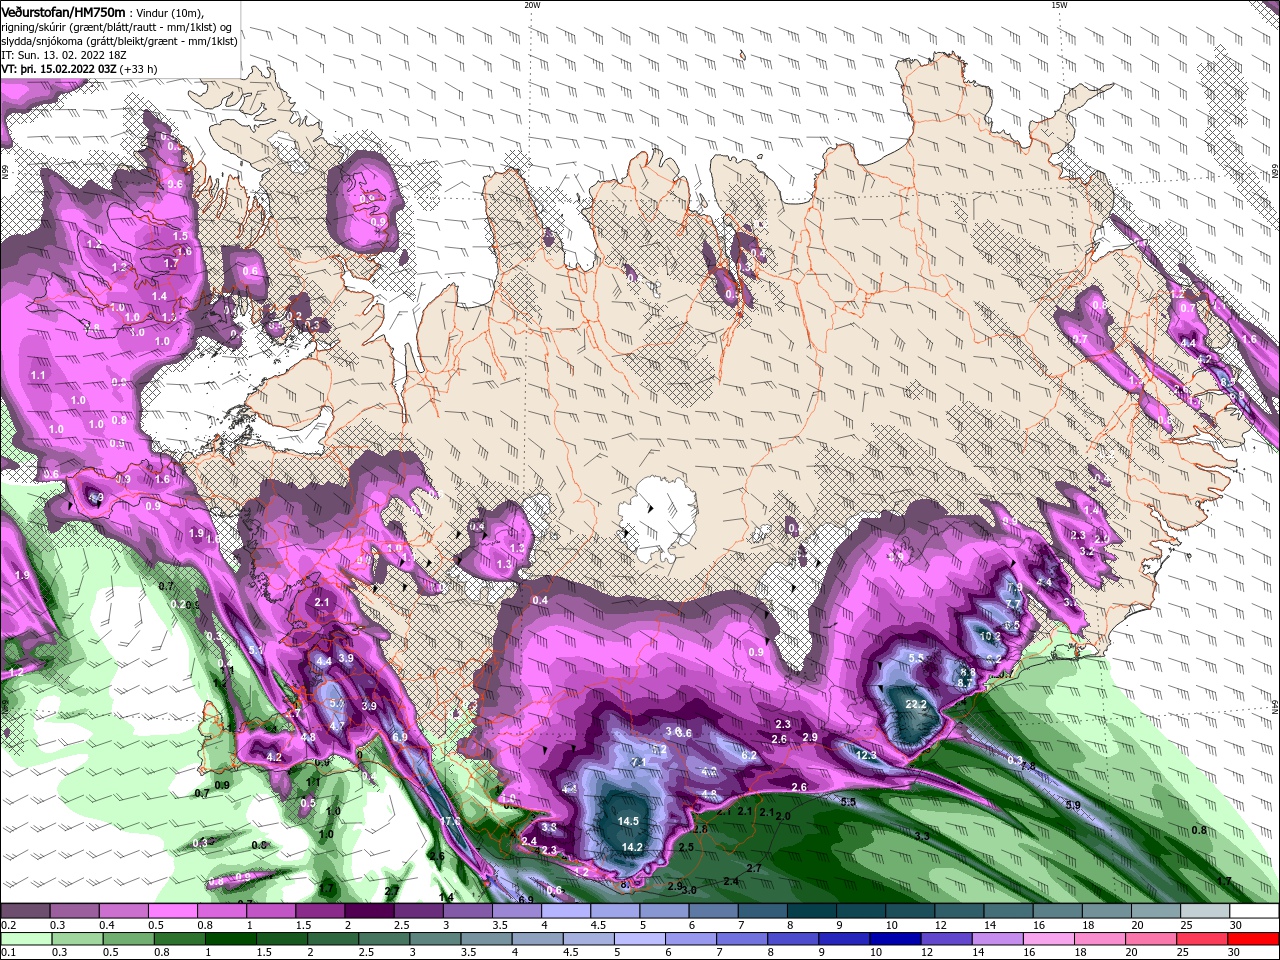Image resolution: width=1280 pixels, height=960 pixels.
Task: Select pale green swatch above 0.1 rain label
Action: (25, 939)
